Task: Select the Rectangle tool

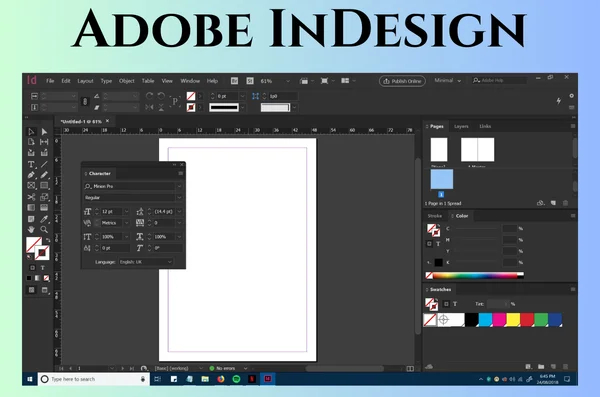Action: (x=44, y=186)
